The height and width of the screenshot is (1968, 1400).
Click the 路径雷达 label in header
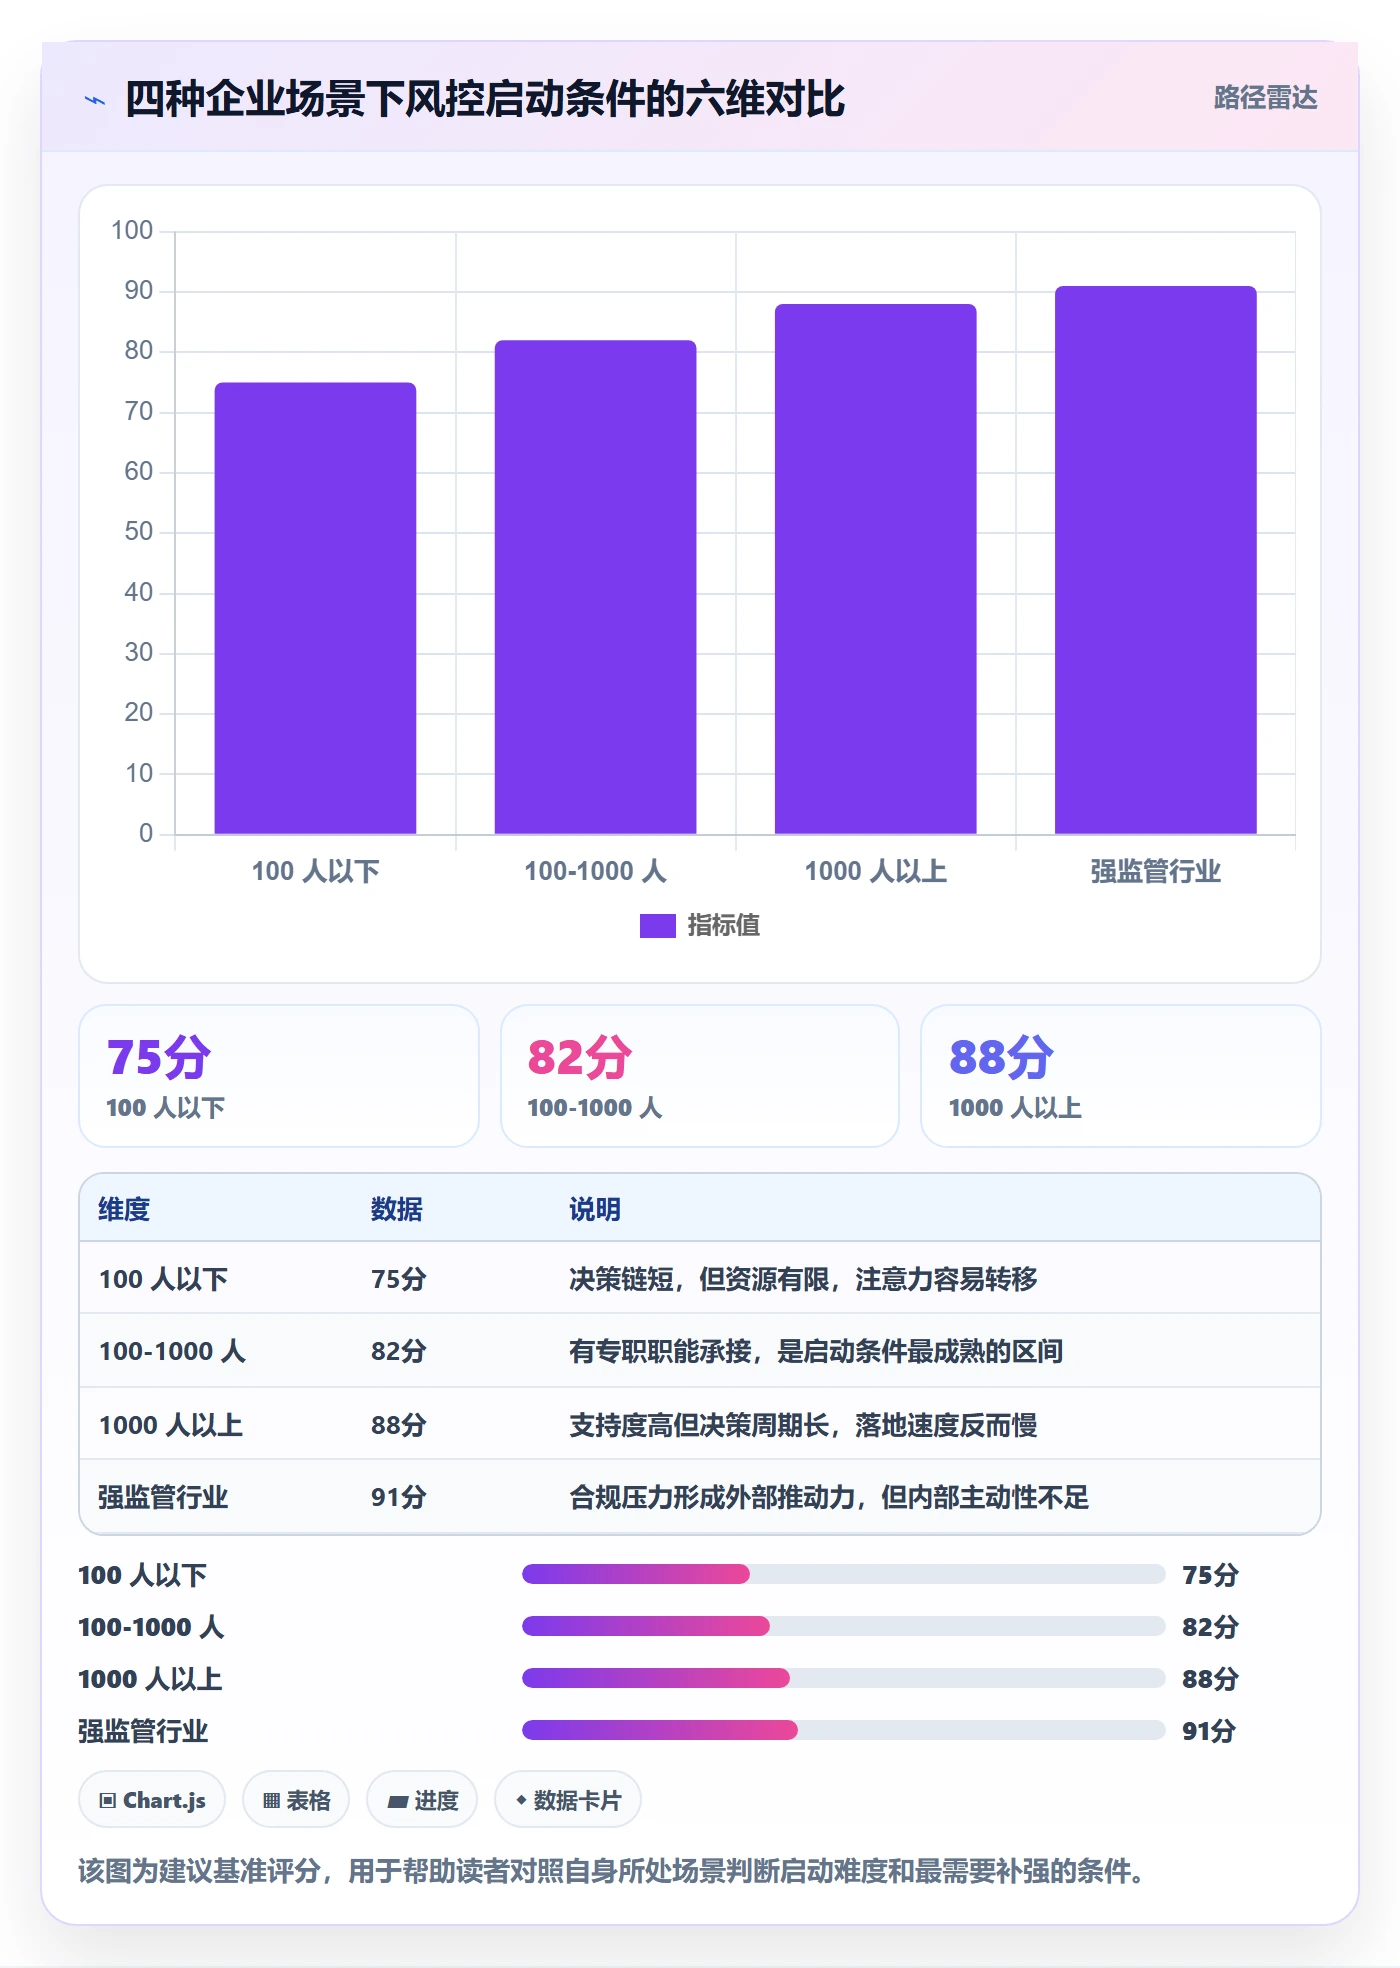click(1265, 98)
